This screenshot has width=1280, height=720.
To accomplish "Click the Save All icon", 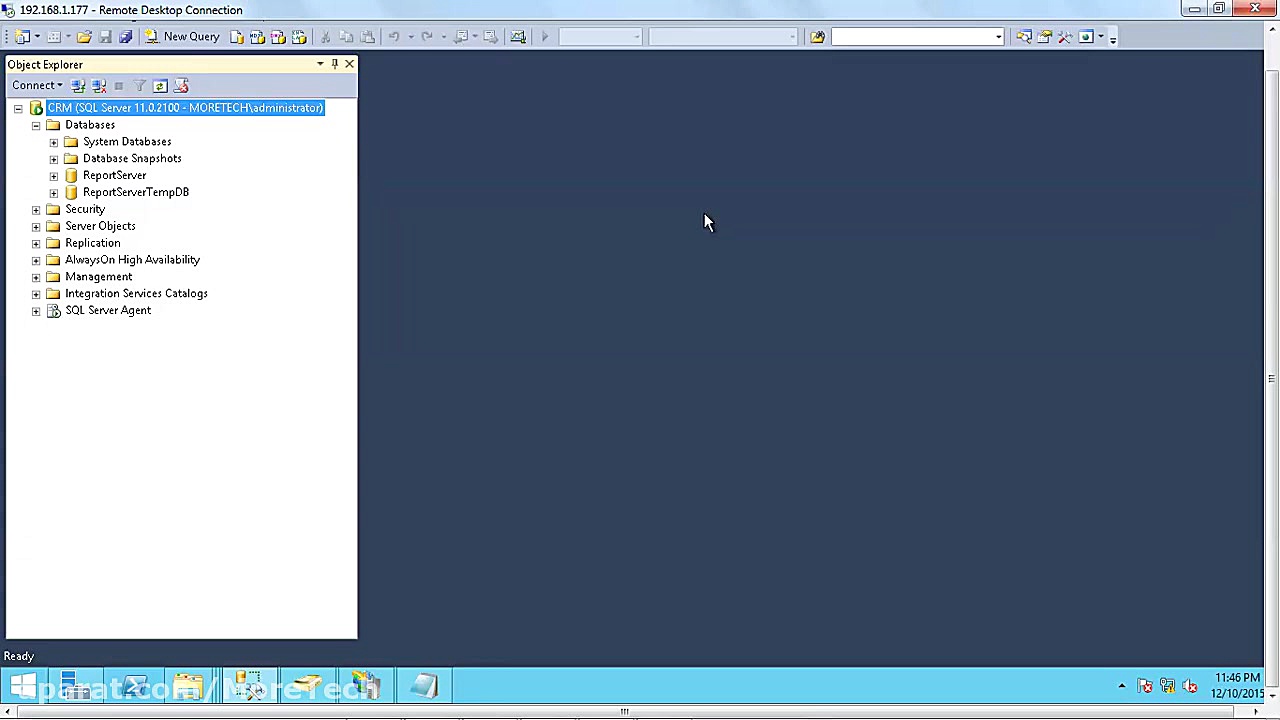I will pos(125,37).
